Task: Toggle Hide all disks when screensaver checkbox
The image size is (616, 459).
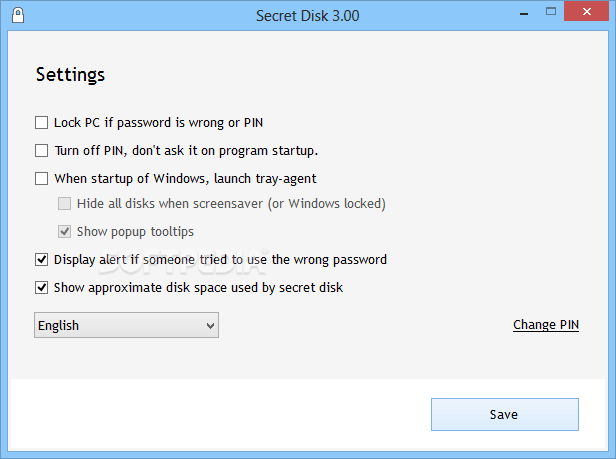Action: click(64, 204)
